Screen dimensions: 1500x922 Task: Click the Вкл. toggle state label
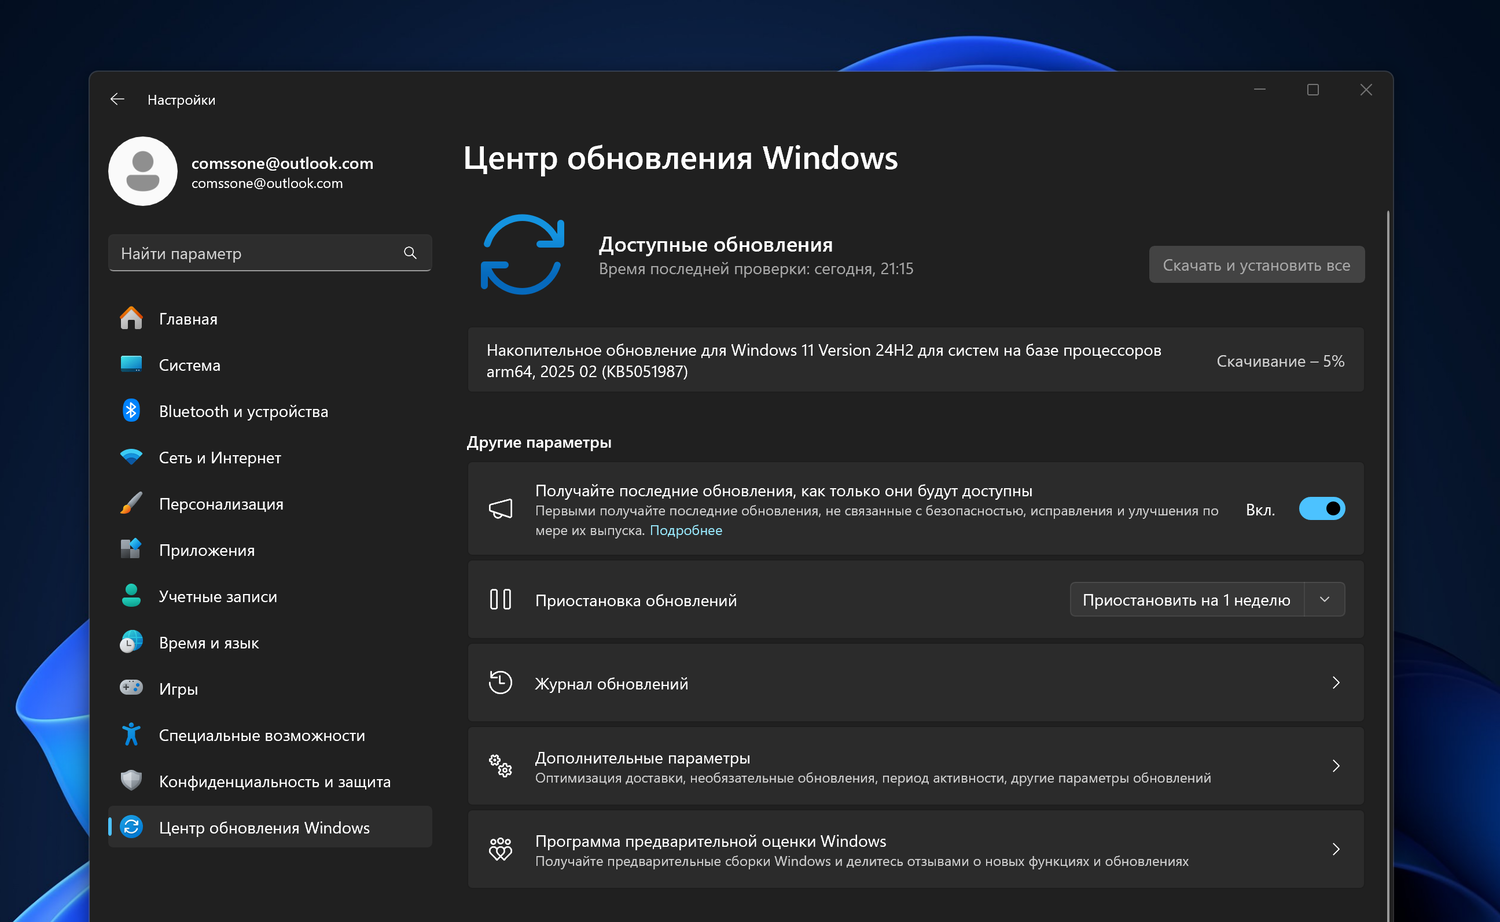[1260, 510]
